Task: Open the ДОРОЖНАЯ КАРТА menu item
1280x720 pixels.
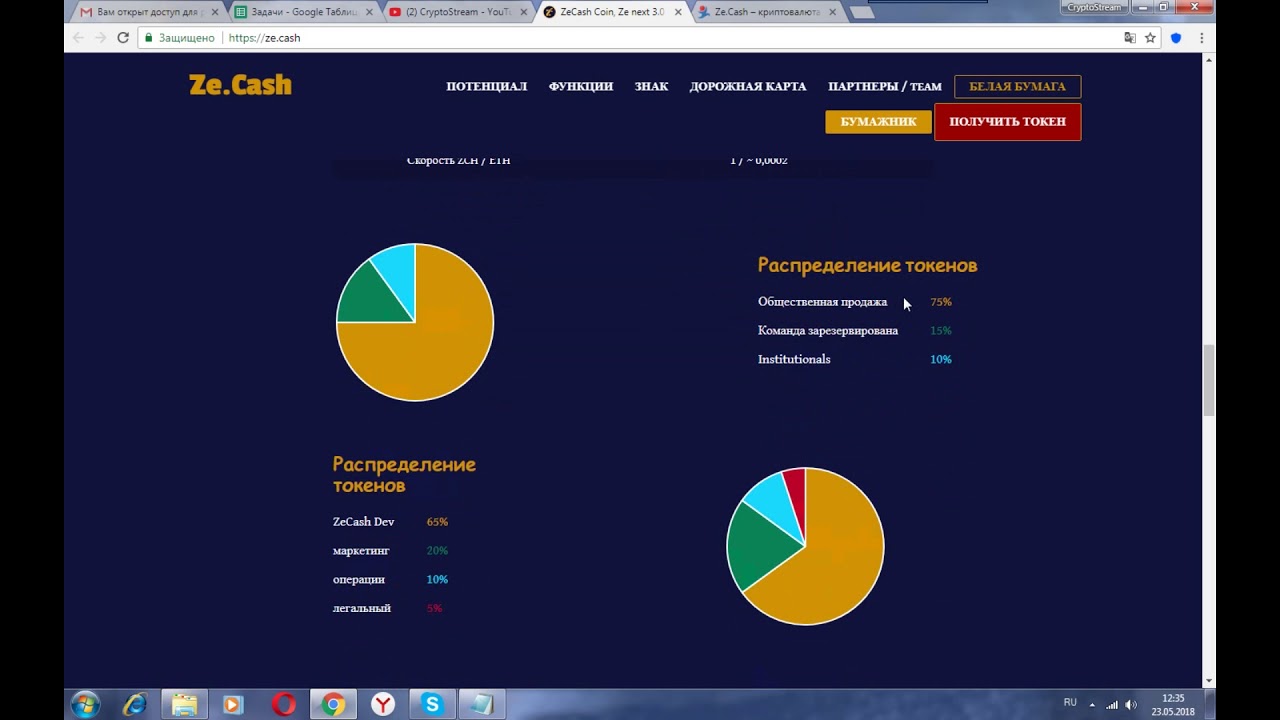Action: pyautogui.click(x=748, y=86)
